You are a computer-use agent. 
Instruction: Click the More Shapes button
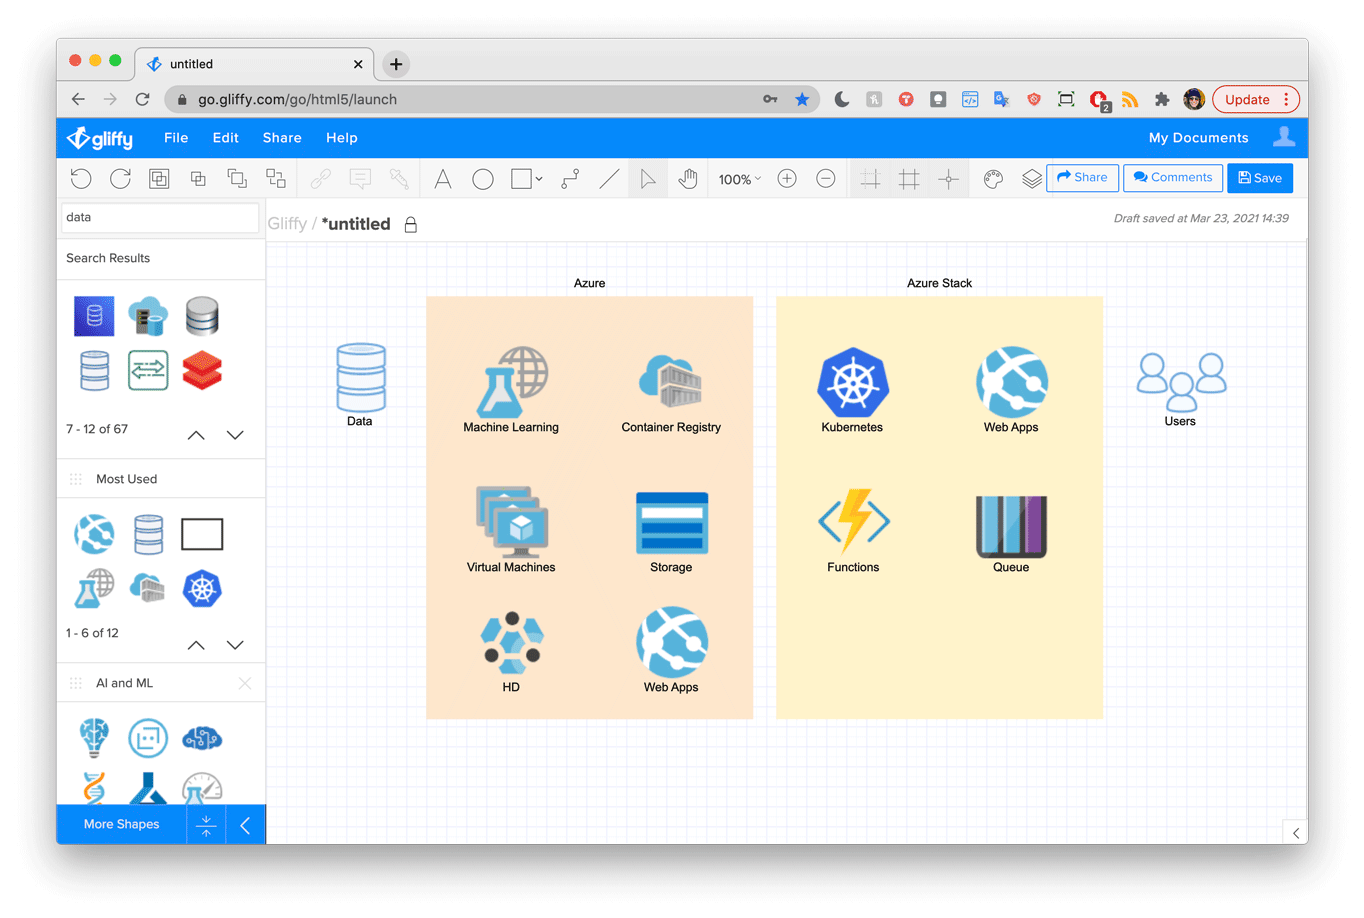point(121,824)
